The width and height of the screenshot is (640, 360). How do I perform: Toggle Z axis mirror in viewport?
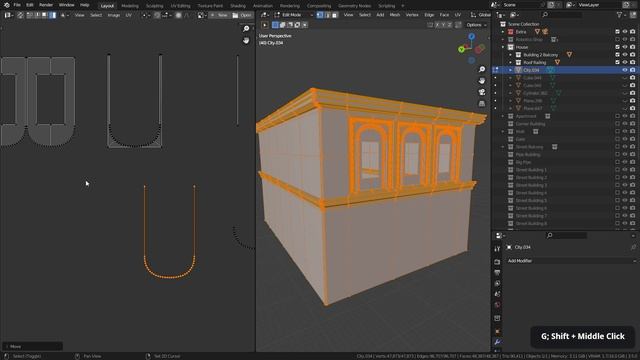coord(450,25)
